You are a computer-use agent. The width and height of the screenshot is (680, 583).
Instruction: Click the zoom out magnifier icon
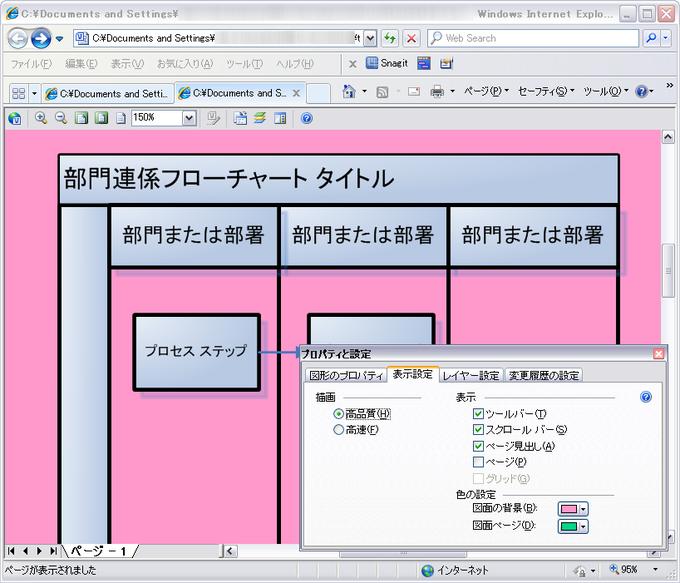point(61,118)
